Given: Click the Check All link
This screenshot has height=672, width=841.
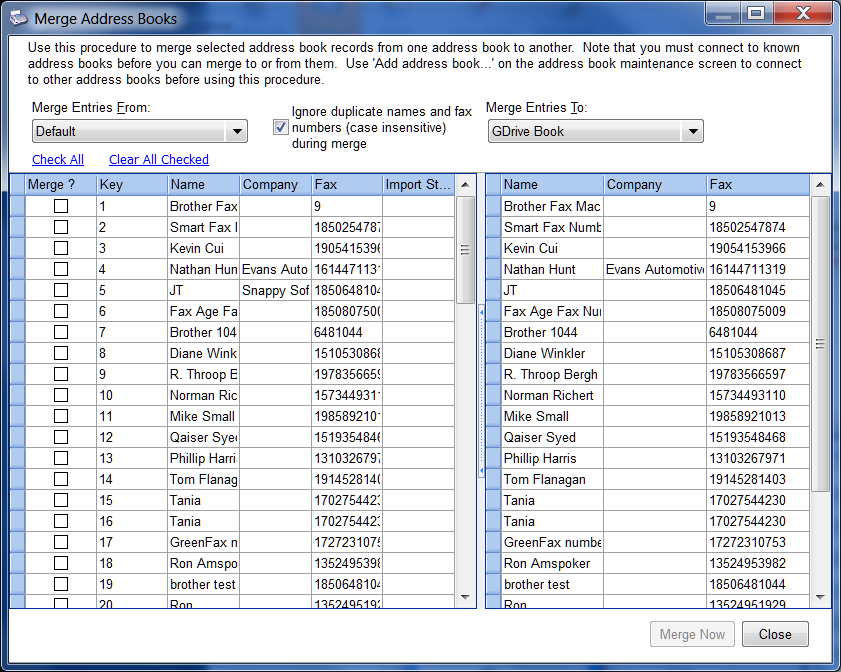Looking at the screenshot, I should [58, 160].
